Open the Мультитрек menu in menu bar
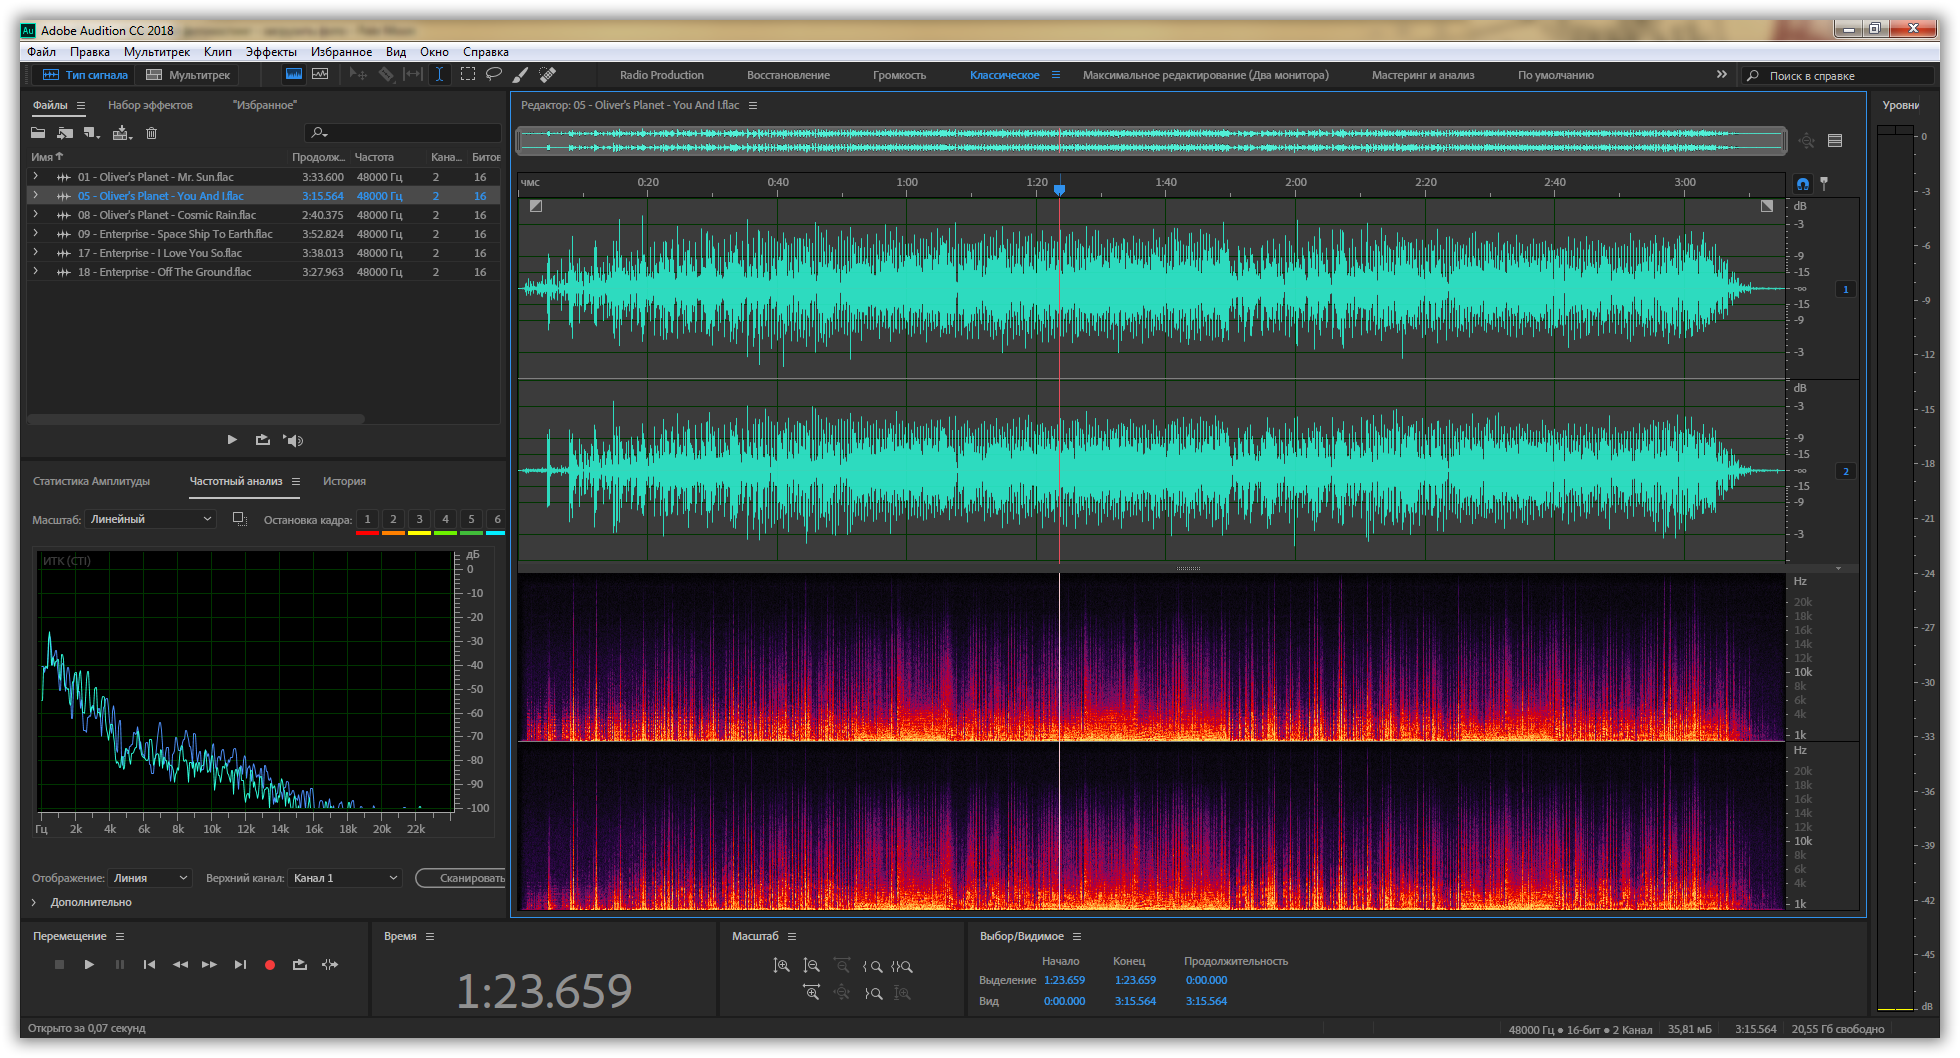 [157, 52]
